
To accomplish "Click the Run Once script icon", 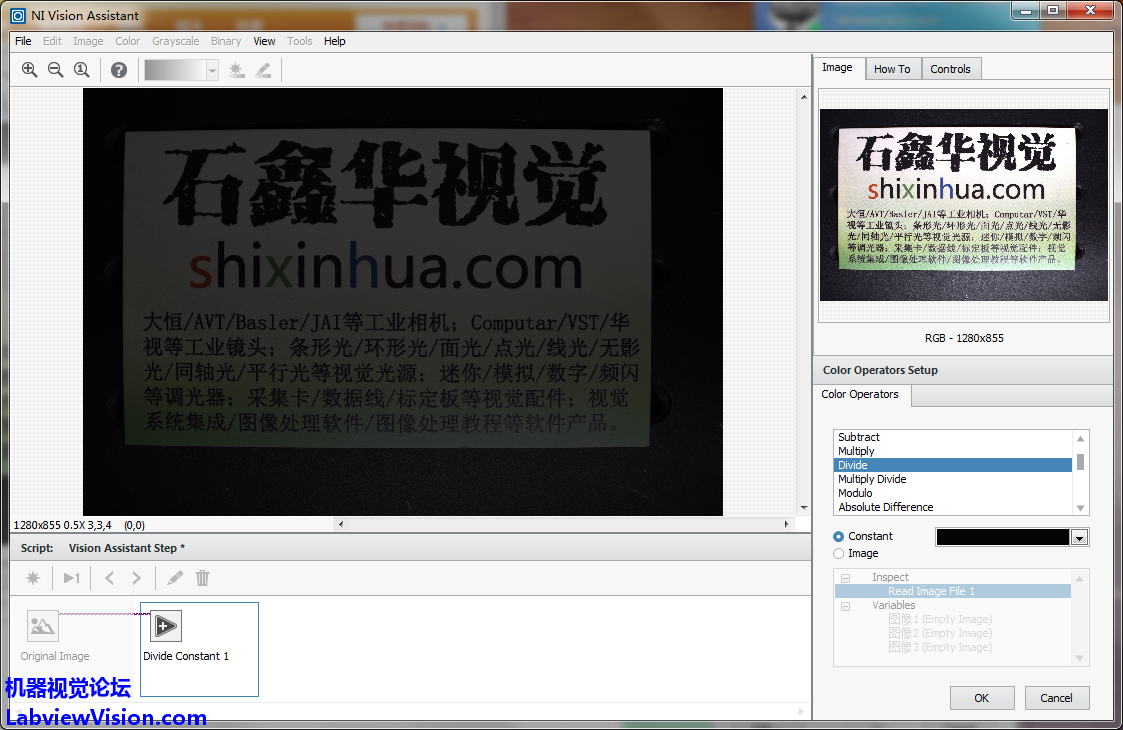I will [x=71, y=578].
